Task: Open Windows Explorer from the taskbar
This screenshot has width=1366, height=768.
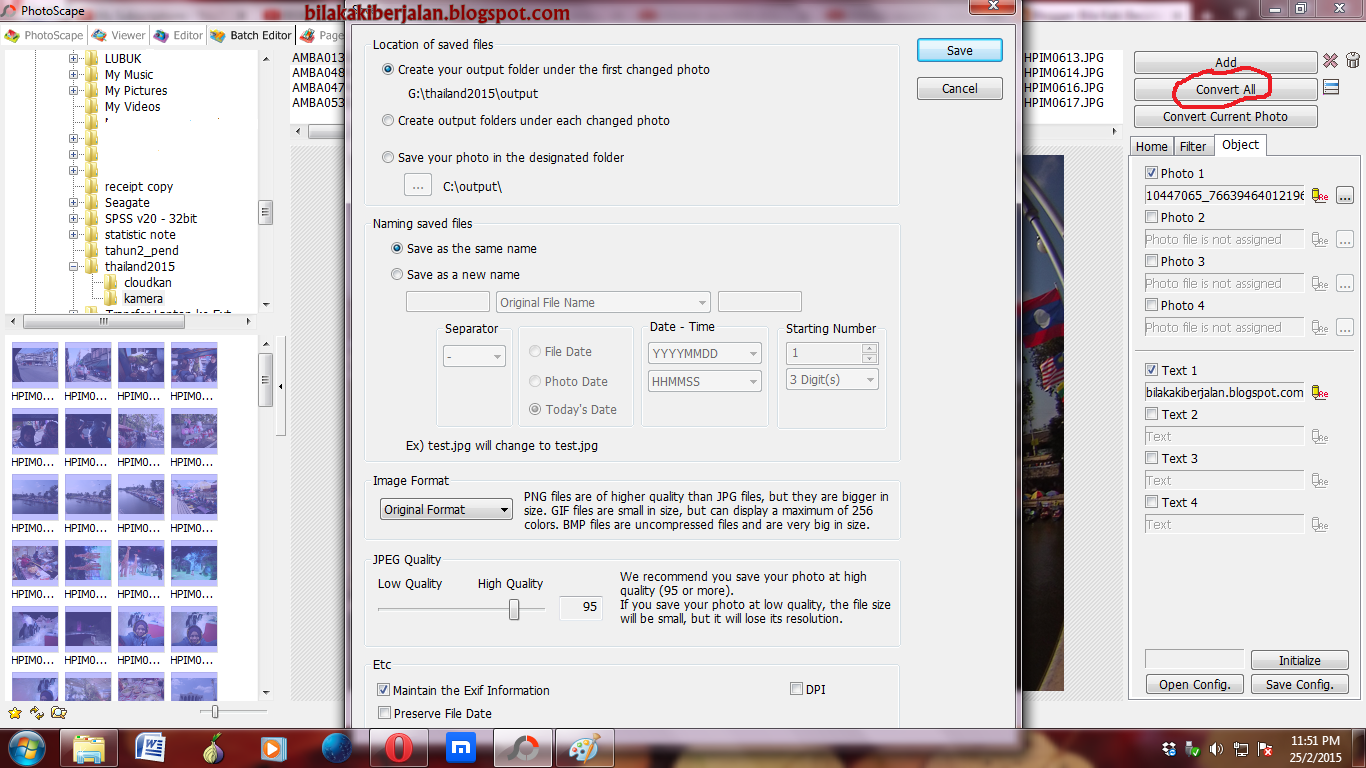Action: [90, 748]
